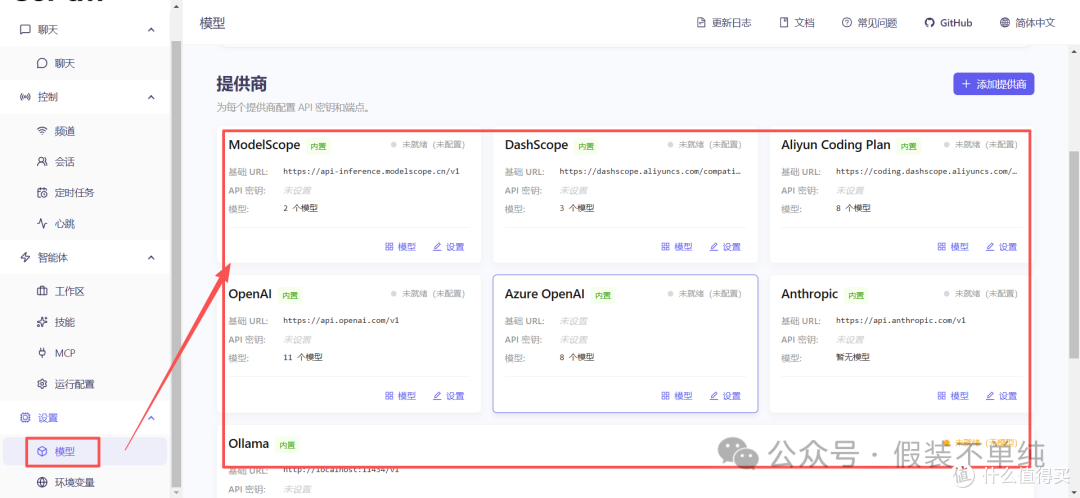The height and width of the screenshot is (498, 1080).
Task: Select the 模型 models sidebar item
Action: (85, 451)
